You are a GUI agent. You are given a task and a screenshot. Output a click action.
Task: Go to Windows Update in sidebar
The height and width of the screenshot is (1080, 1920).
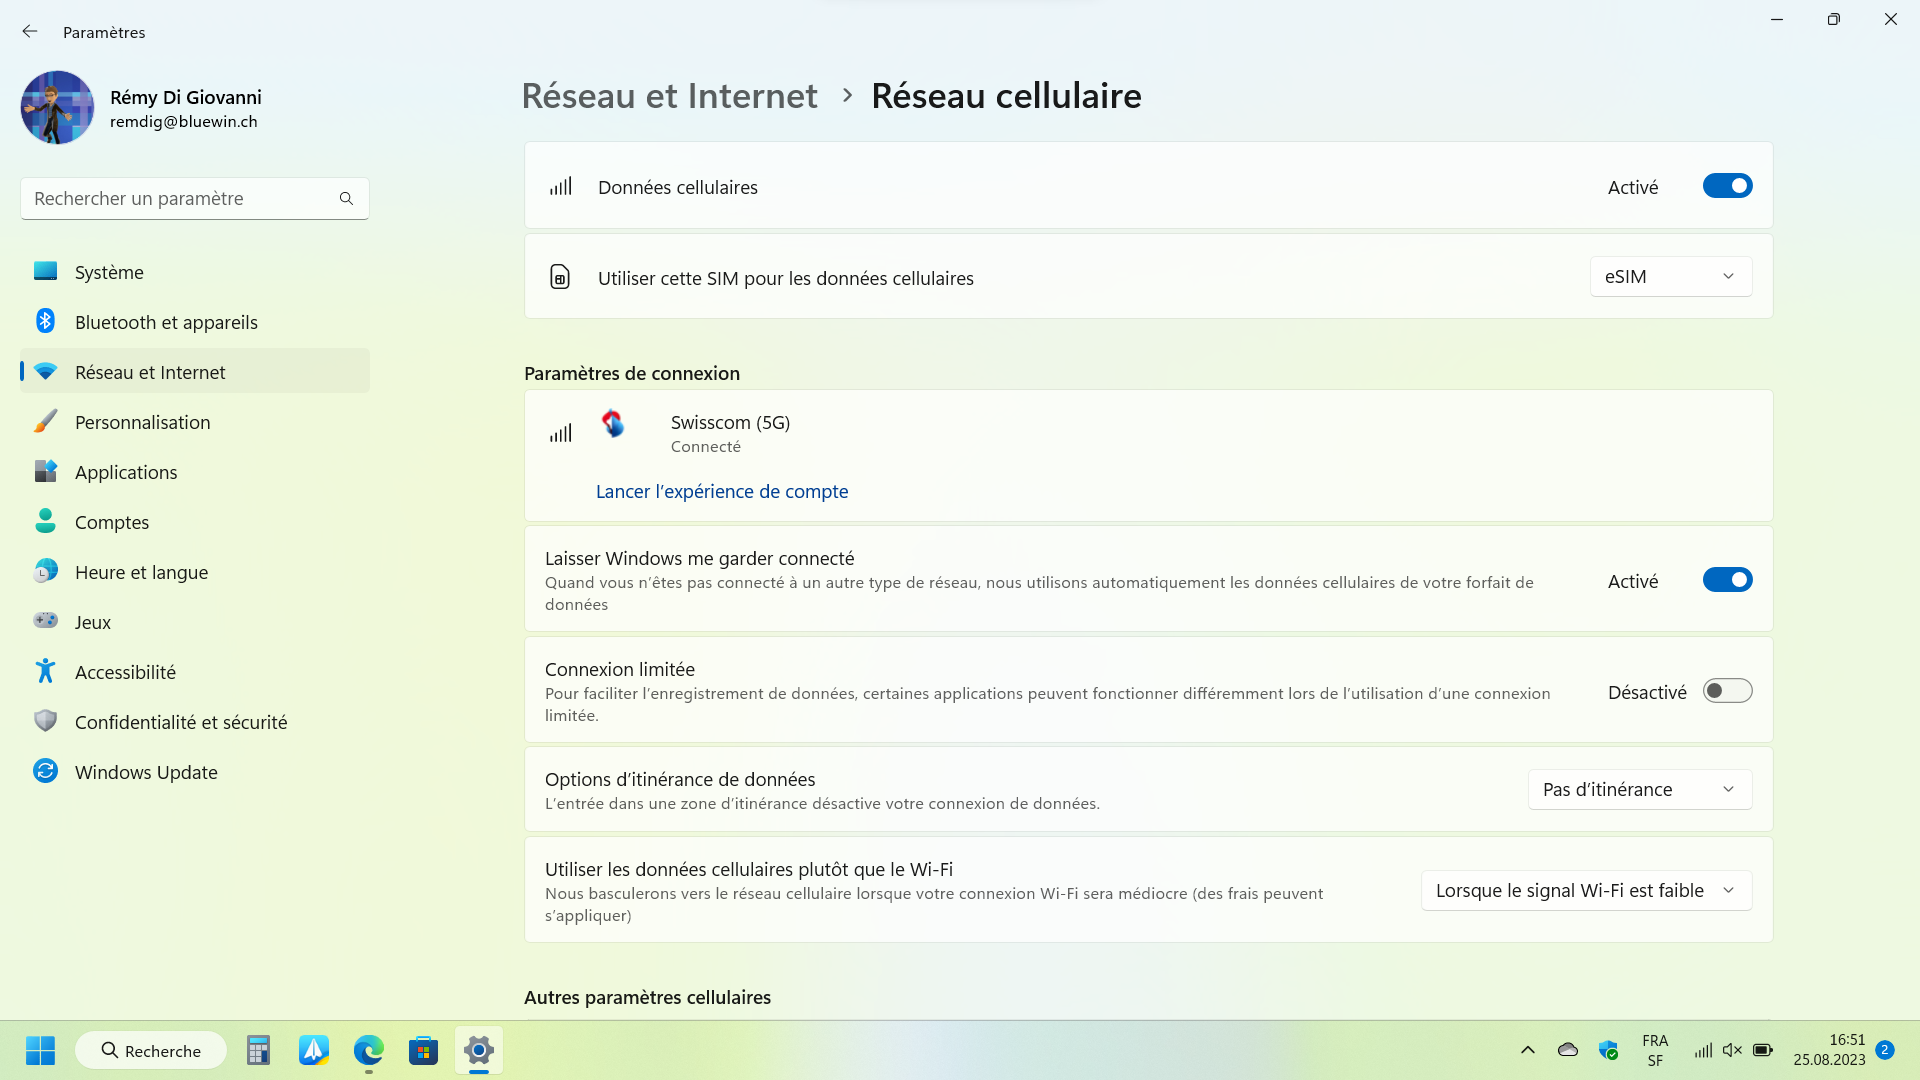[146, 772]
